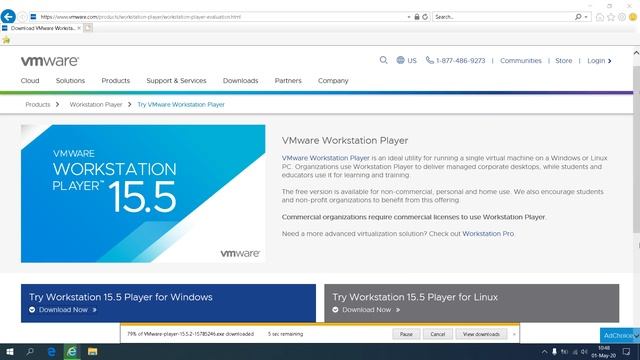
Task: Click the Try Workstation 15.5 Player for Linux heading
Action: click(x=415, y=297)
